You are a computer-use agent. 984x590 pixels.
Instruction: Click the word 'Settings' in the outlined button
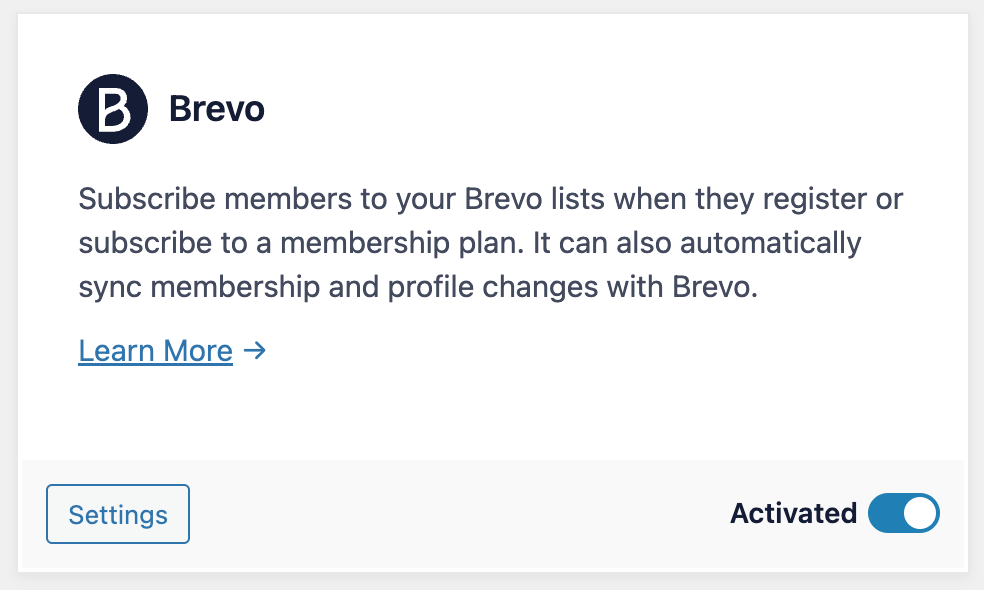118,514
